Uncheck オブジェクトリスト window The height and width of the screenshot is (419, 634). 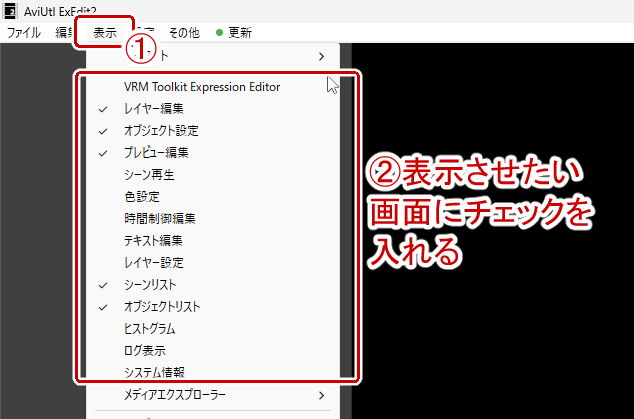click(213, 307)
